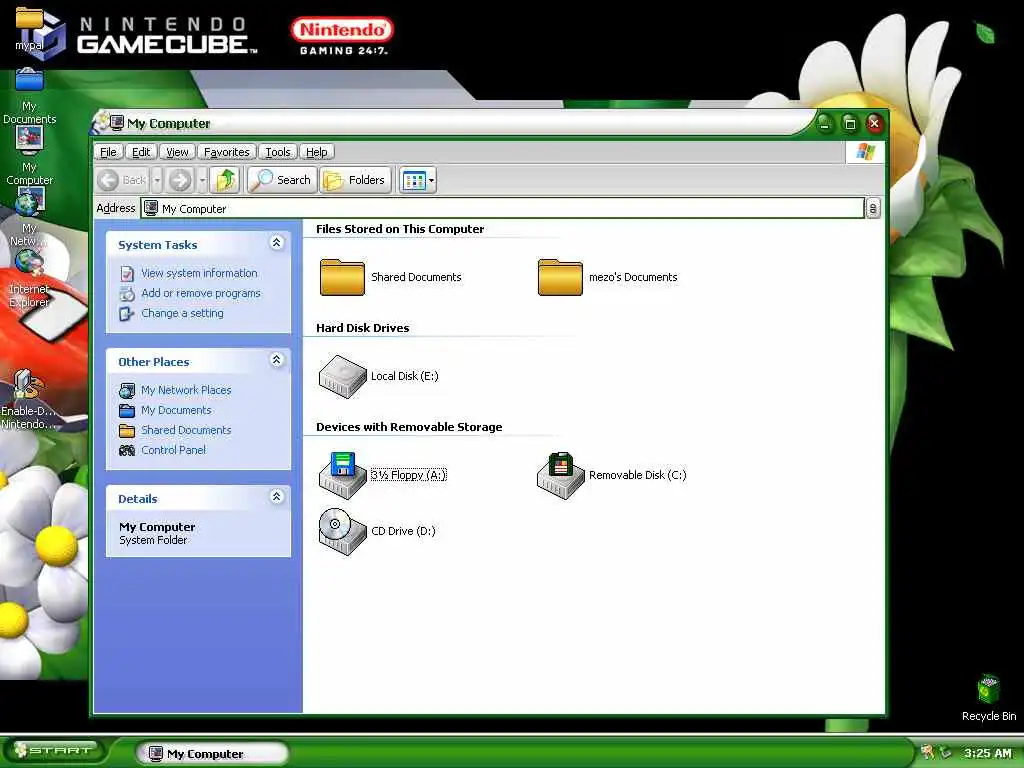Click Files Stored on This Computer heading

tap(400, 229)
